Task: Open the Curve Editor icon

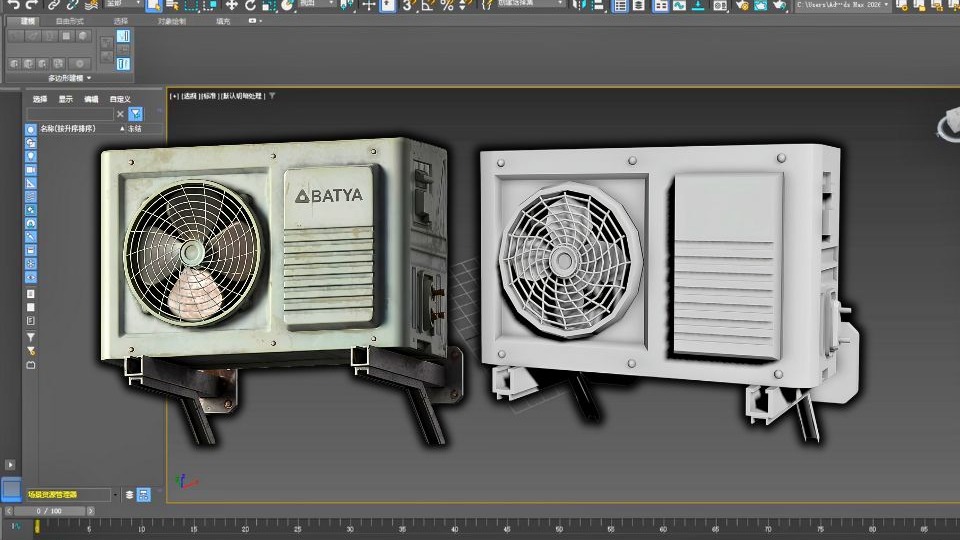Action: point(679,5)
